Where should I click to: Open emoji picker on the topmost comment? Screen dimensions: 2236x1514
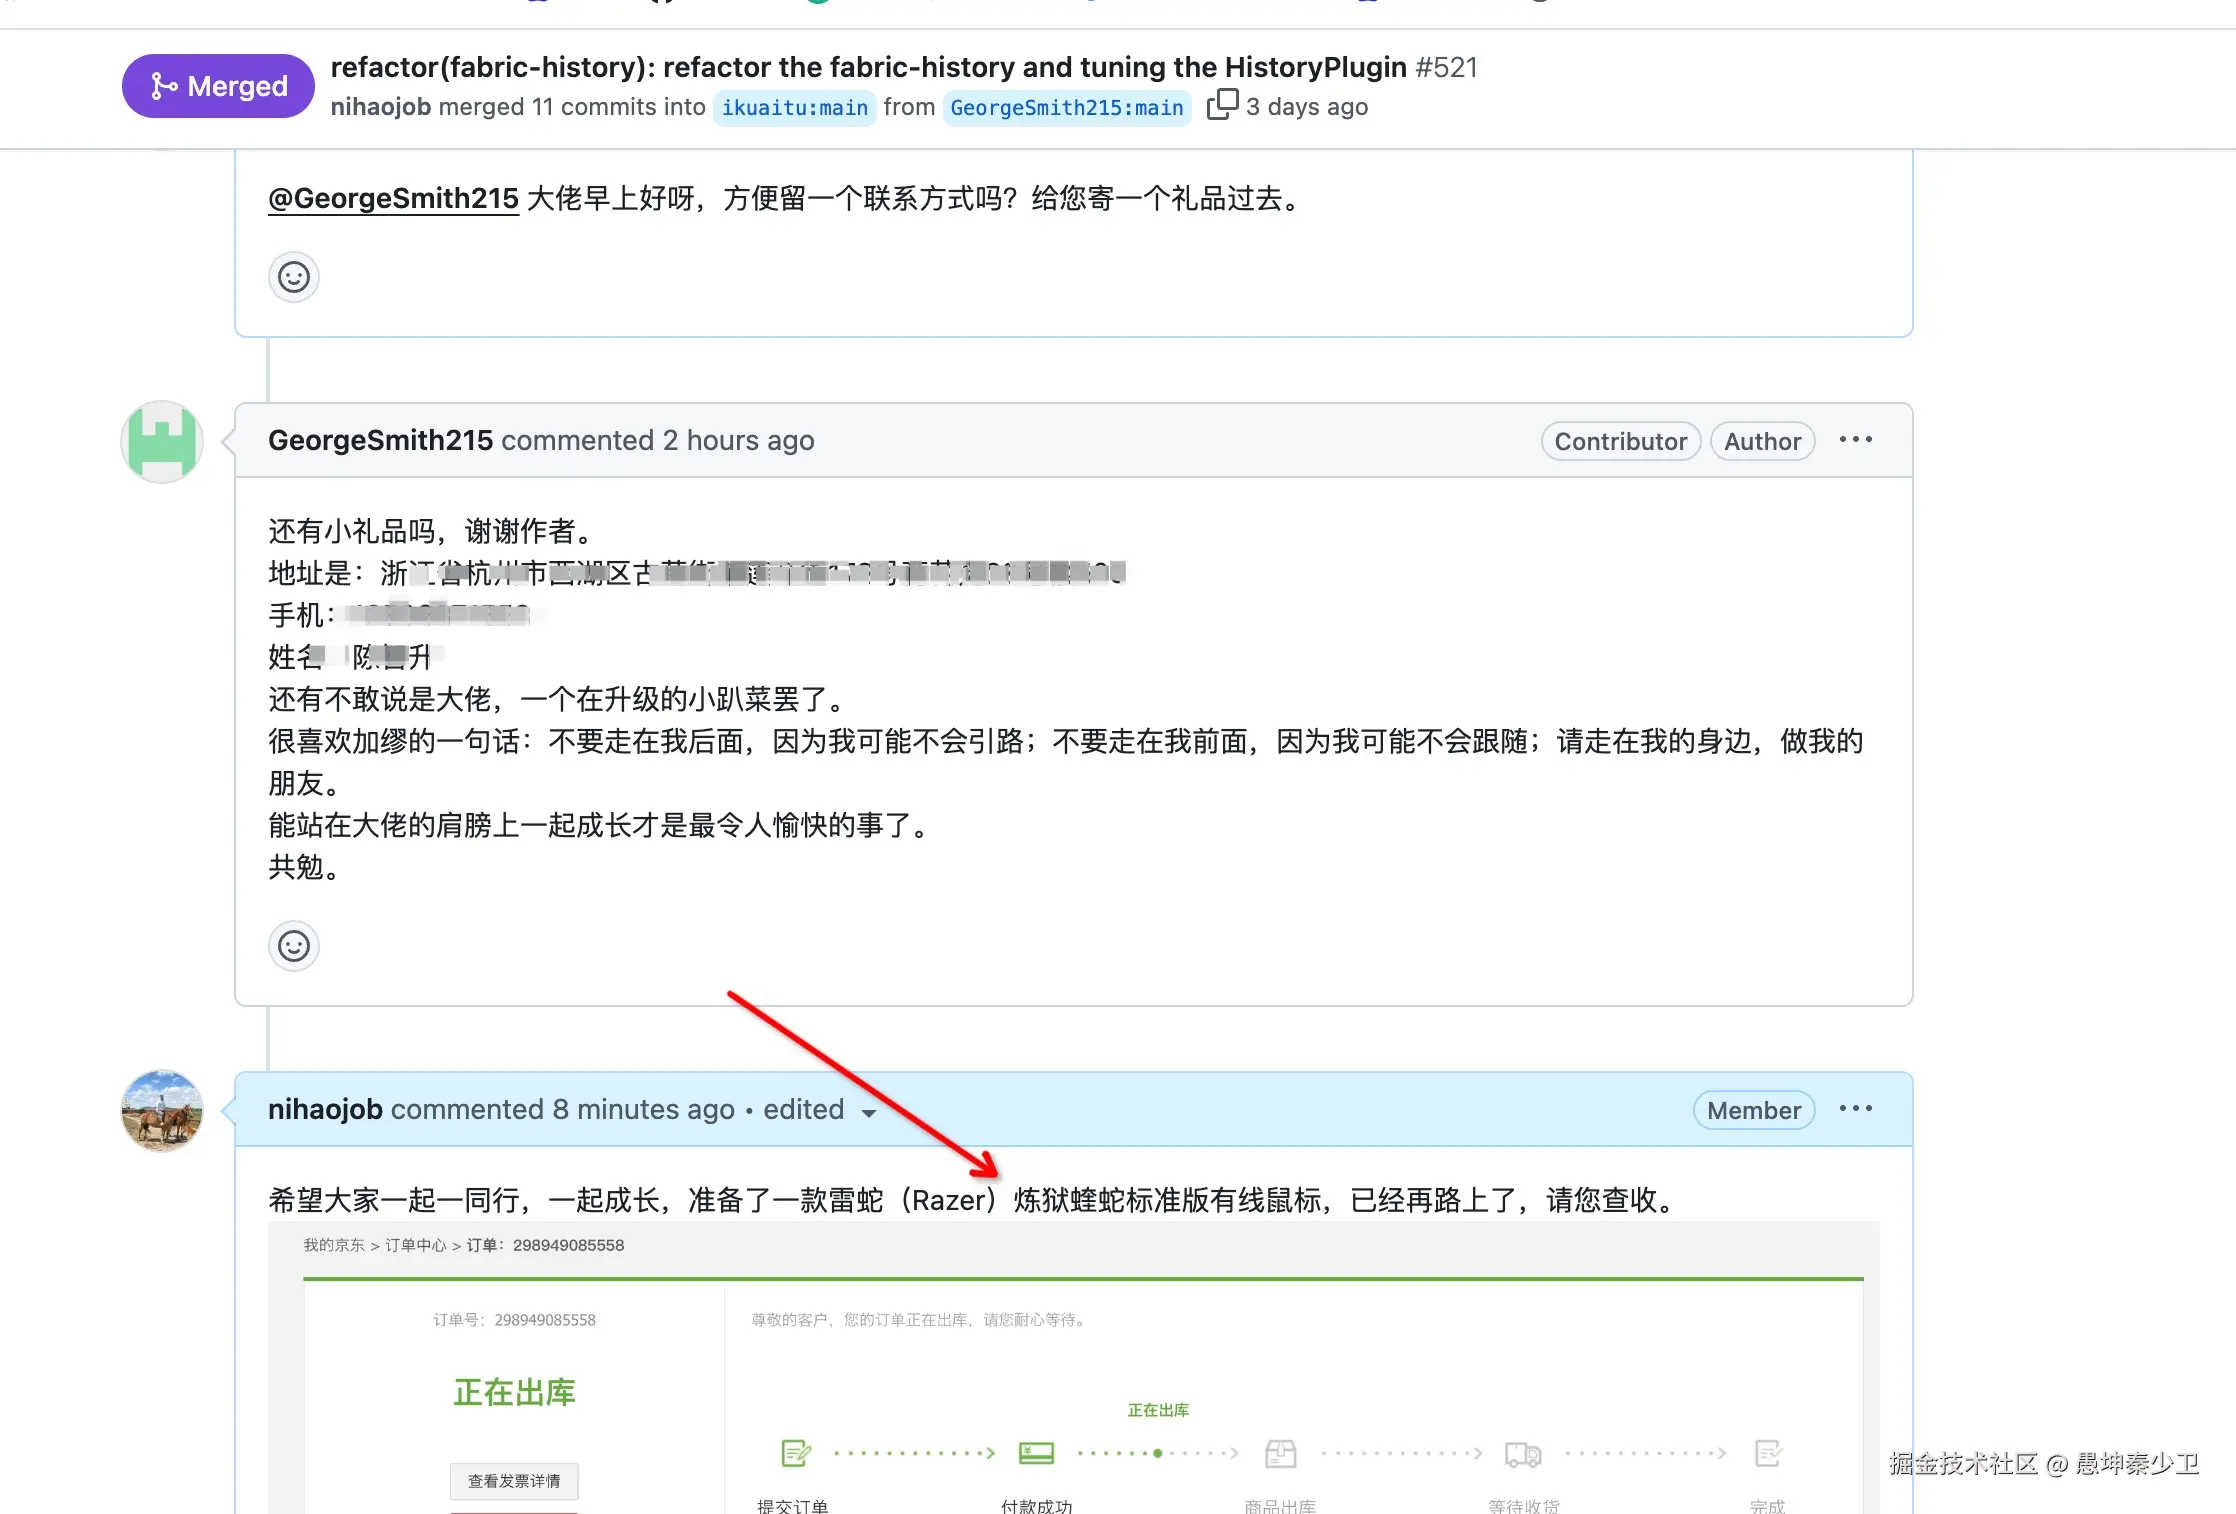point(293,277)
